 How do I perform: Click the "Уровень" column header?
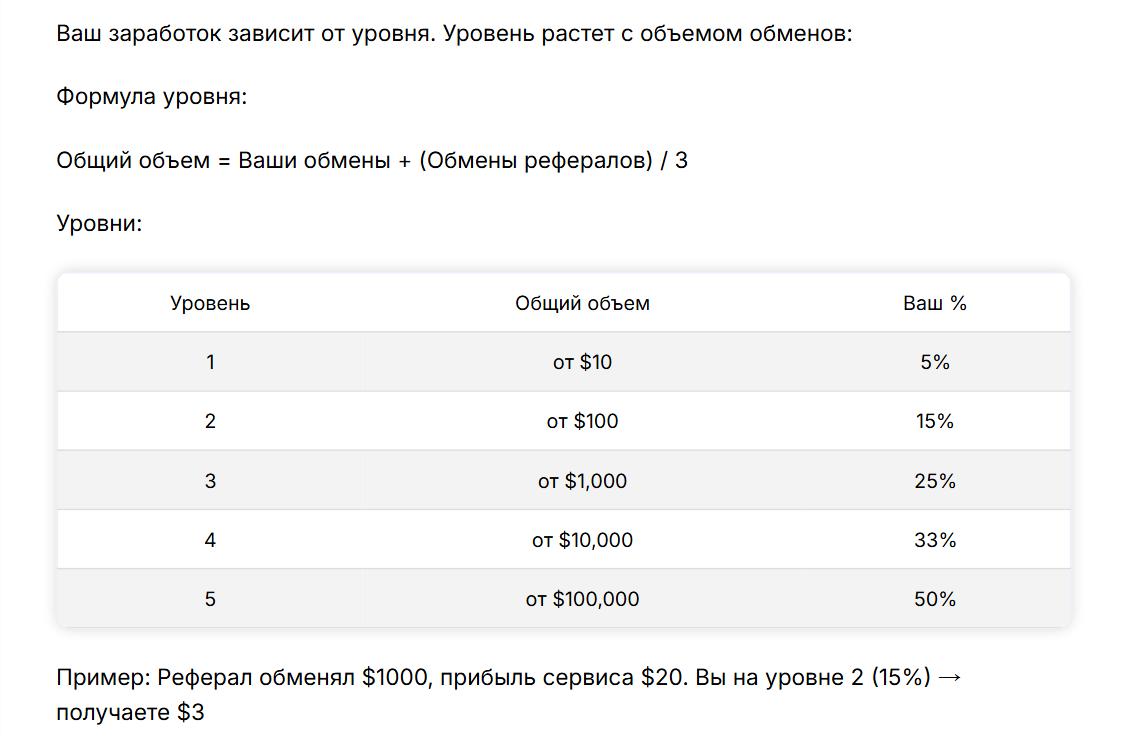coord(210,303)
